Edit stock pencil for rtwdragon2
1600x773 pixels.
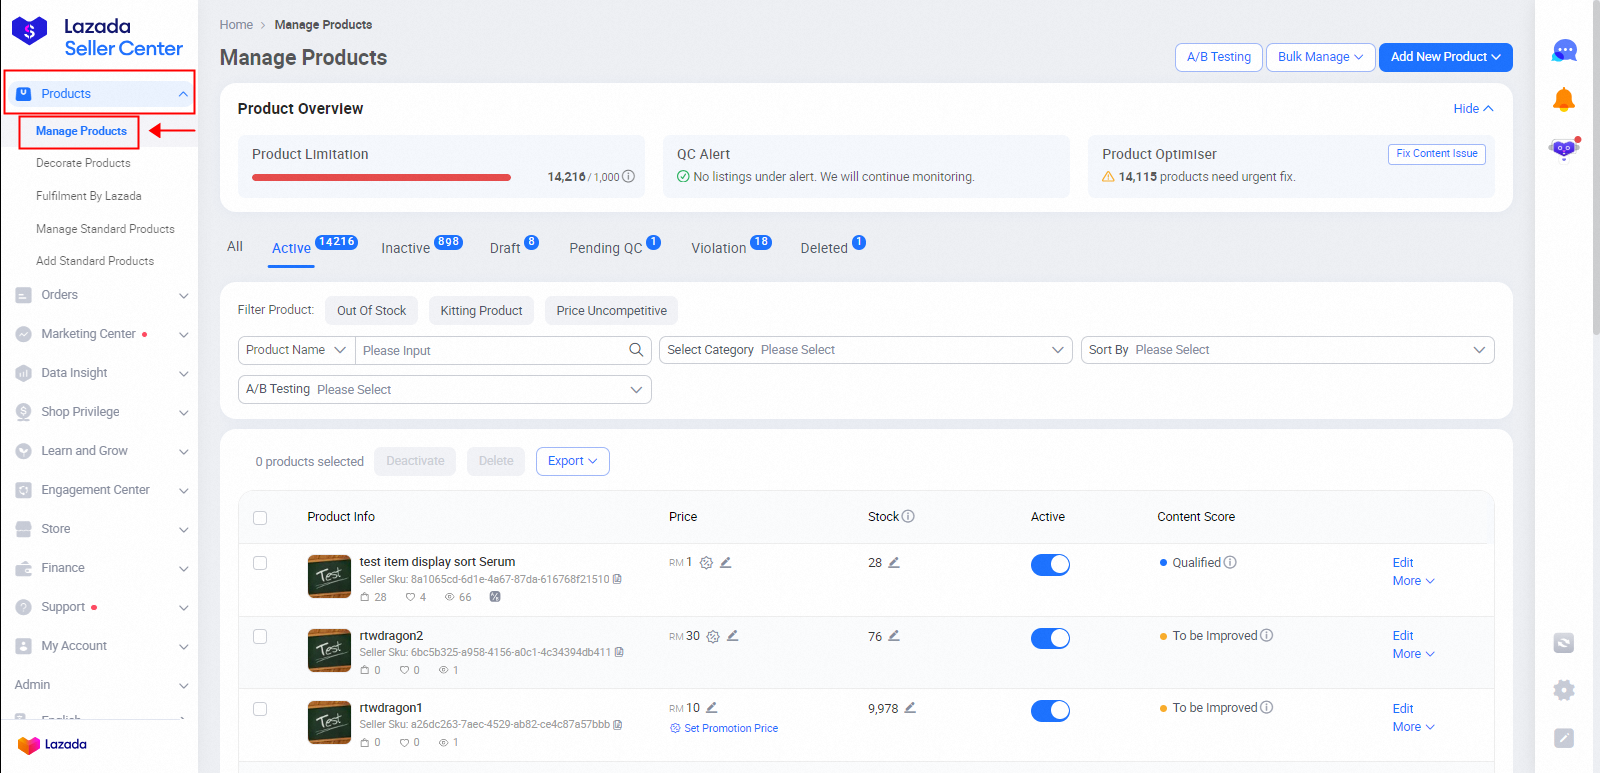(894, 636)
